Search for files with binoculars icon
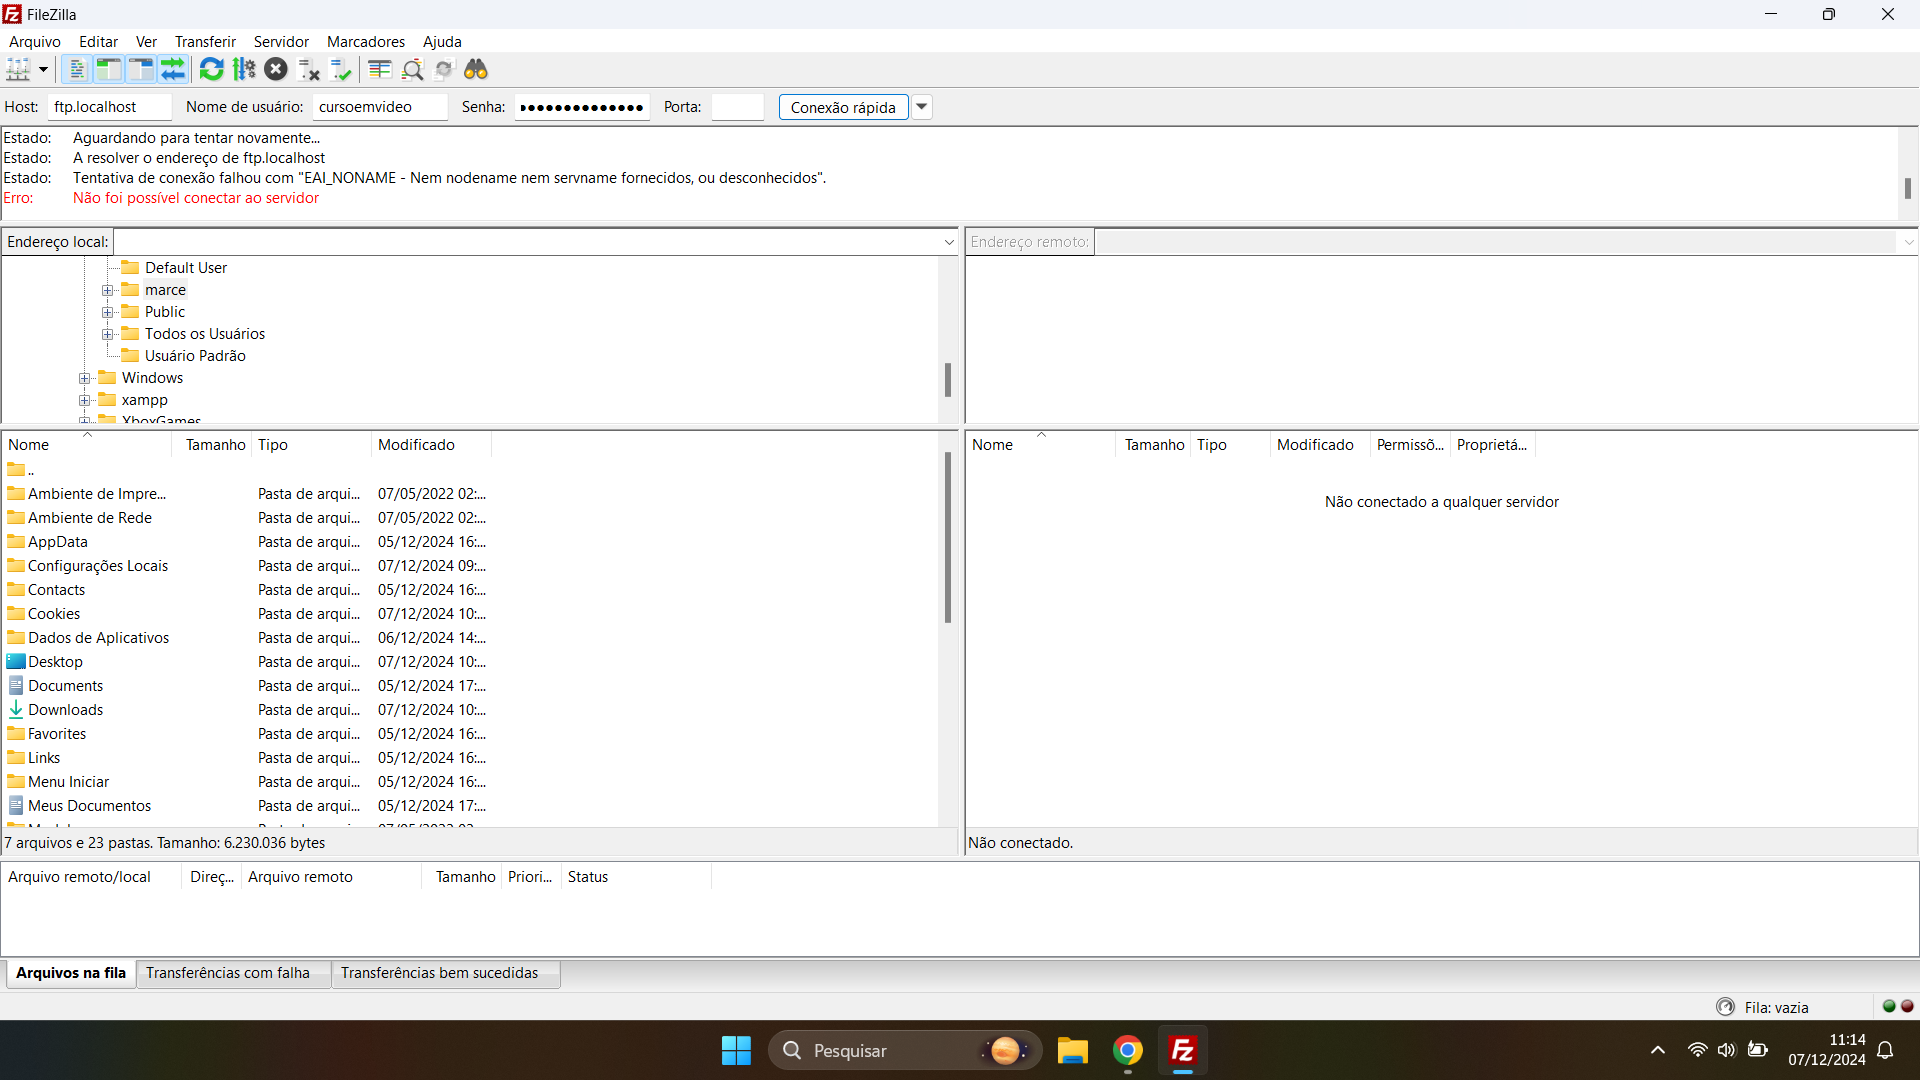This screenshot has height=1080, width=1920. click(476, 70)
